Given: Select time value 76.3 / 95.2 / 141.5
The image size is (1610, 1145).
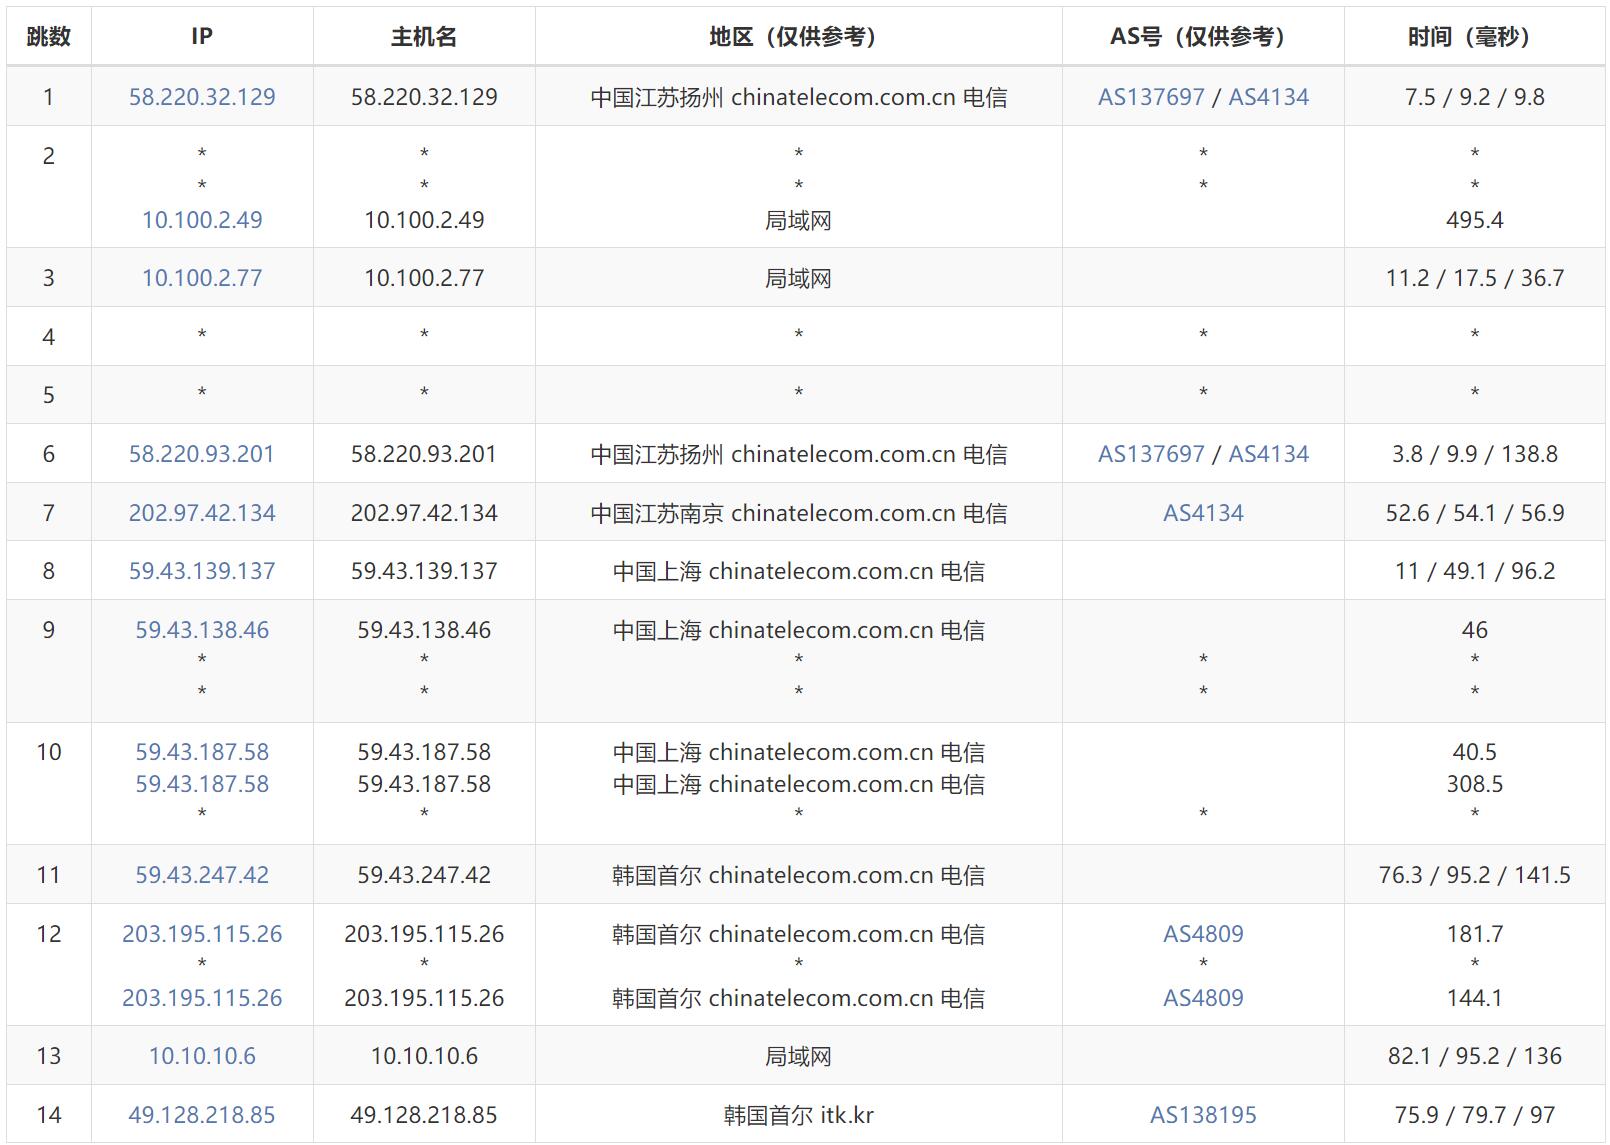Looking at the screenshot, I should click(1474, 875).
